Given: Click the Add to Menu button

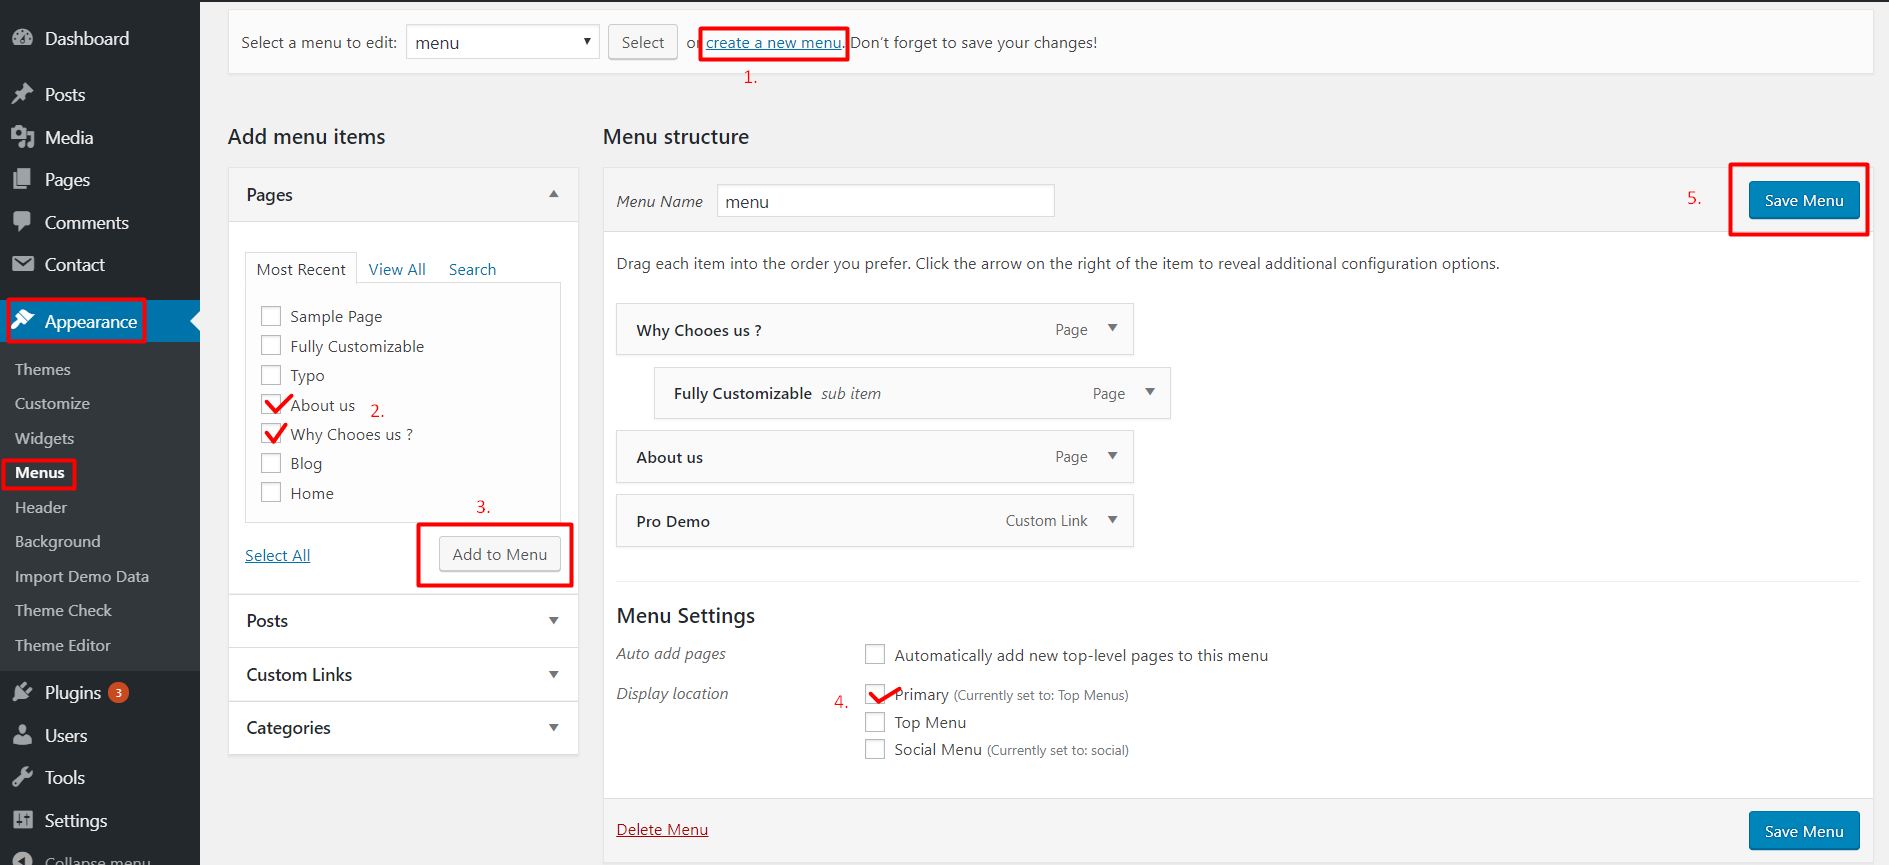Looking at the screenshot, I should (x=500, y=554).
